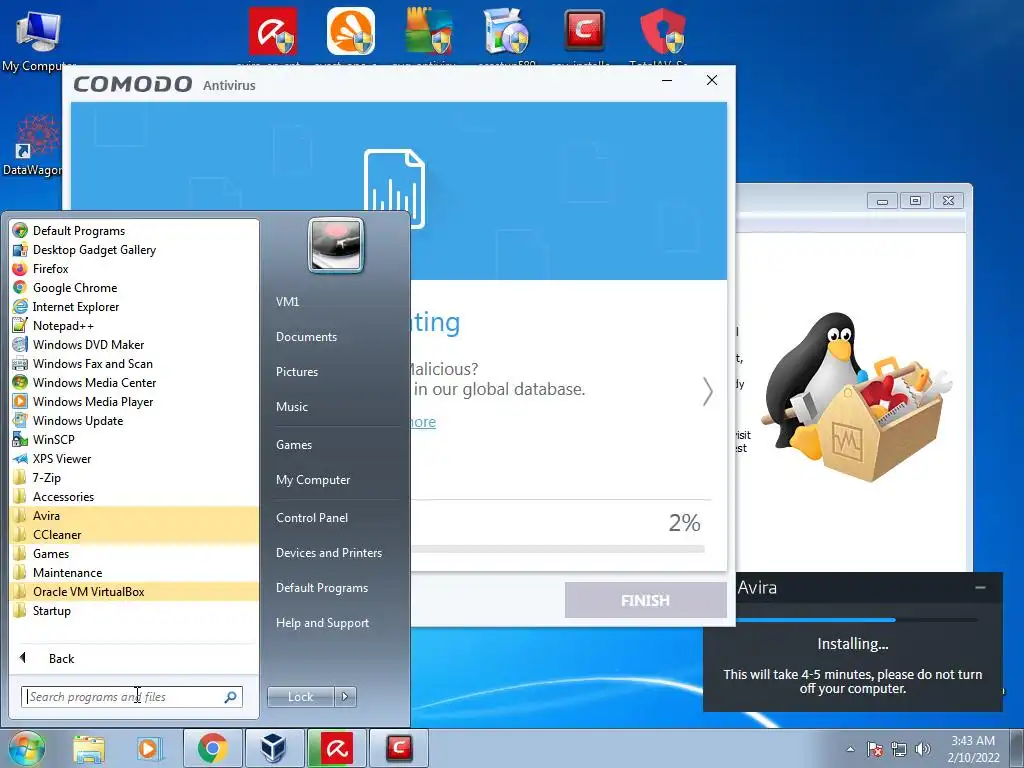Screen dimensions: 1024x768
Task: Open the shutdown options arrow beside Lock
Action: 345,697
